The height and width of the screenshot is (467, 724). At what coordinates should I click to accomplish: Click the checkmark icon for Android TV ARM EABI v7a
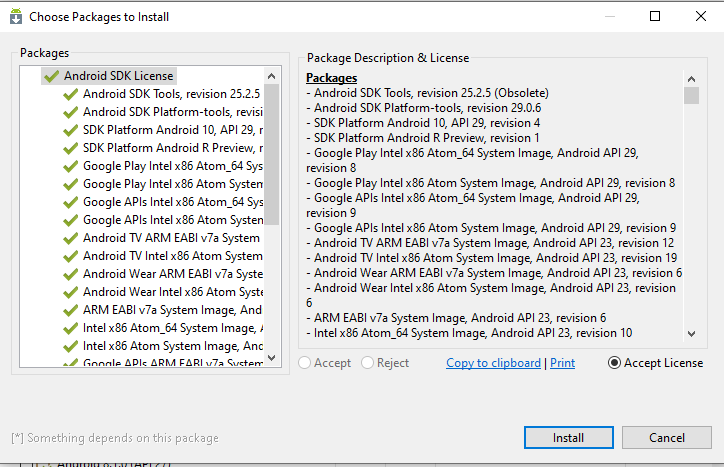tap(70, 238)
